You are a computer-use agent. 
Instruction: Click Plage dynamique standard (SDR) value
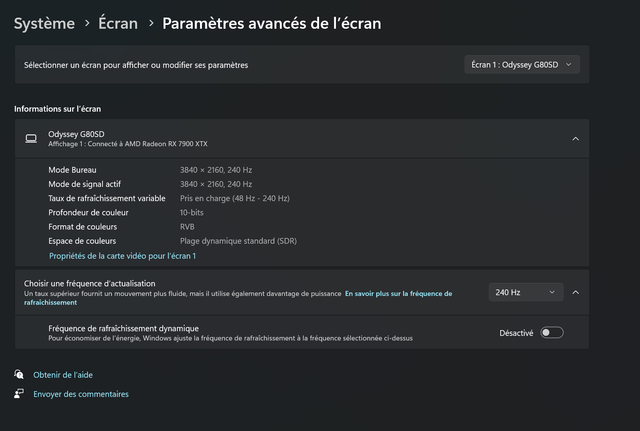(x=238, y=241)
